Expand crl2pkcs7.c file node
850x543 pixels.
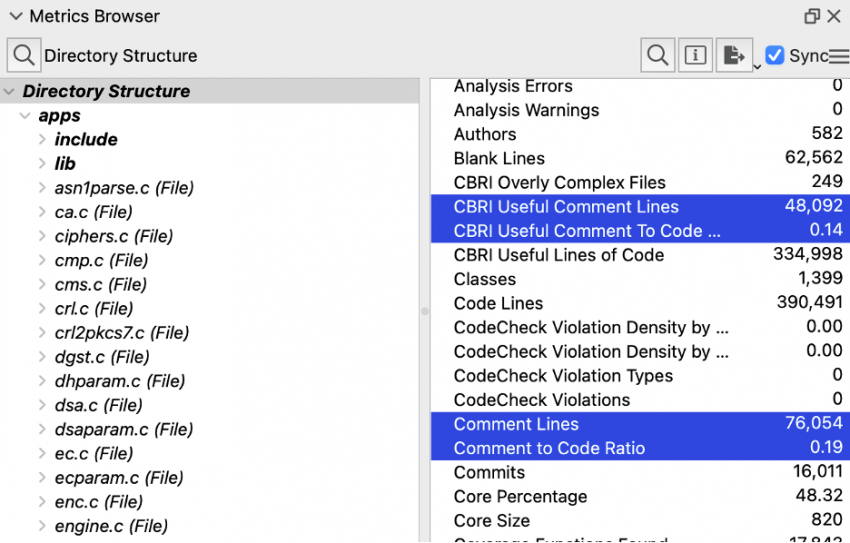[x=42, y=332]
